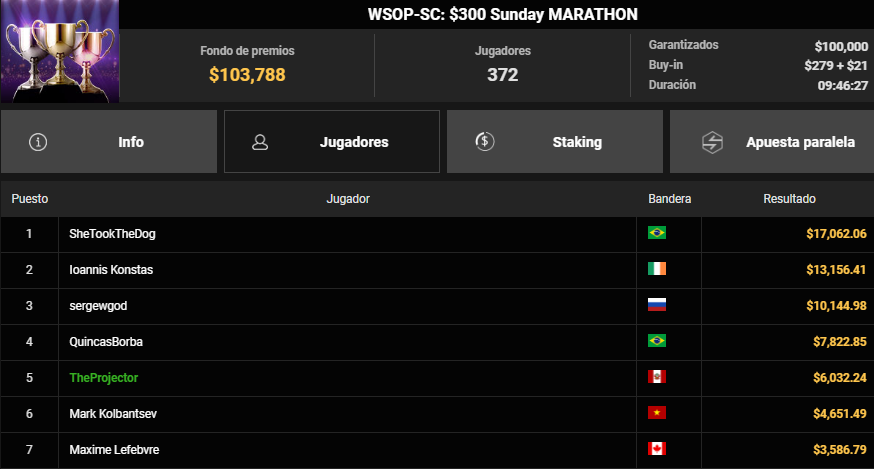Image resolution: width=874 pixels, height=469 pixels.
Task: Click the Staking dollar coin icon
Action: click(x=485, y=142)
